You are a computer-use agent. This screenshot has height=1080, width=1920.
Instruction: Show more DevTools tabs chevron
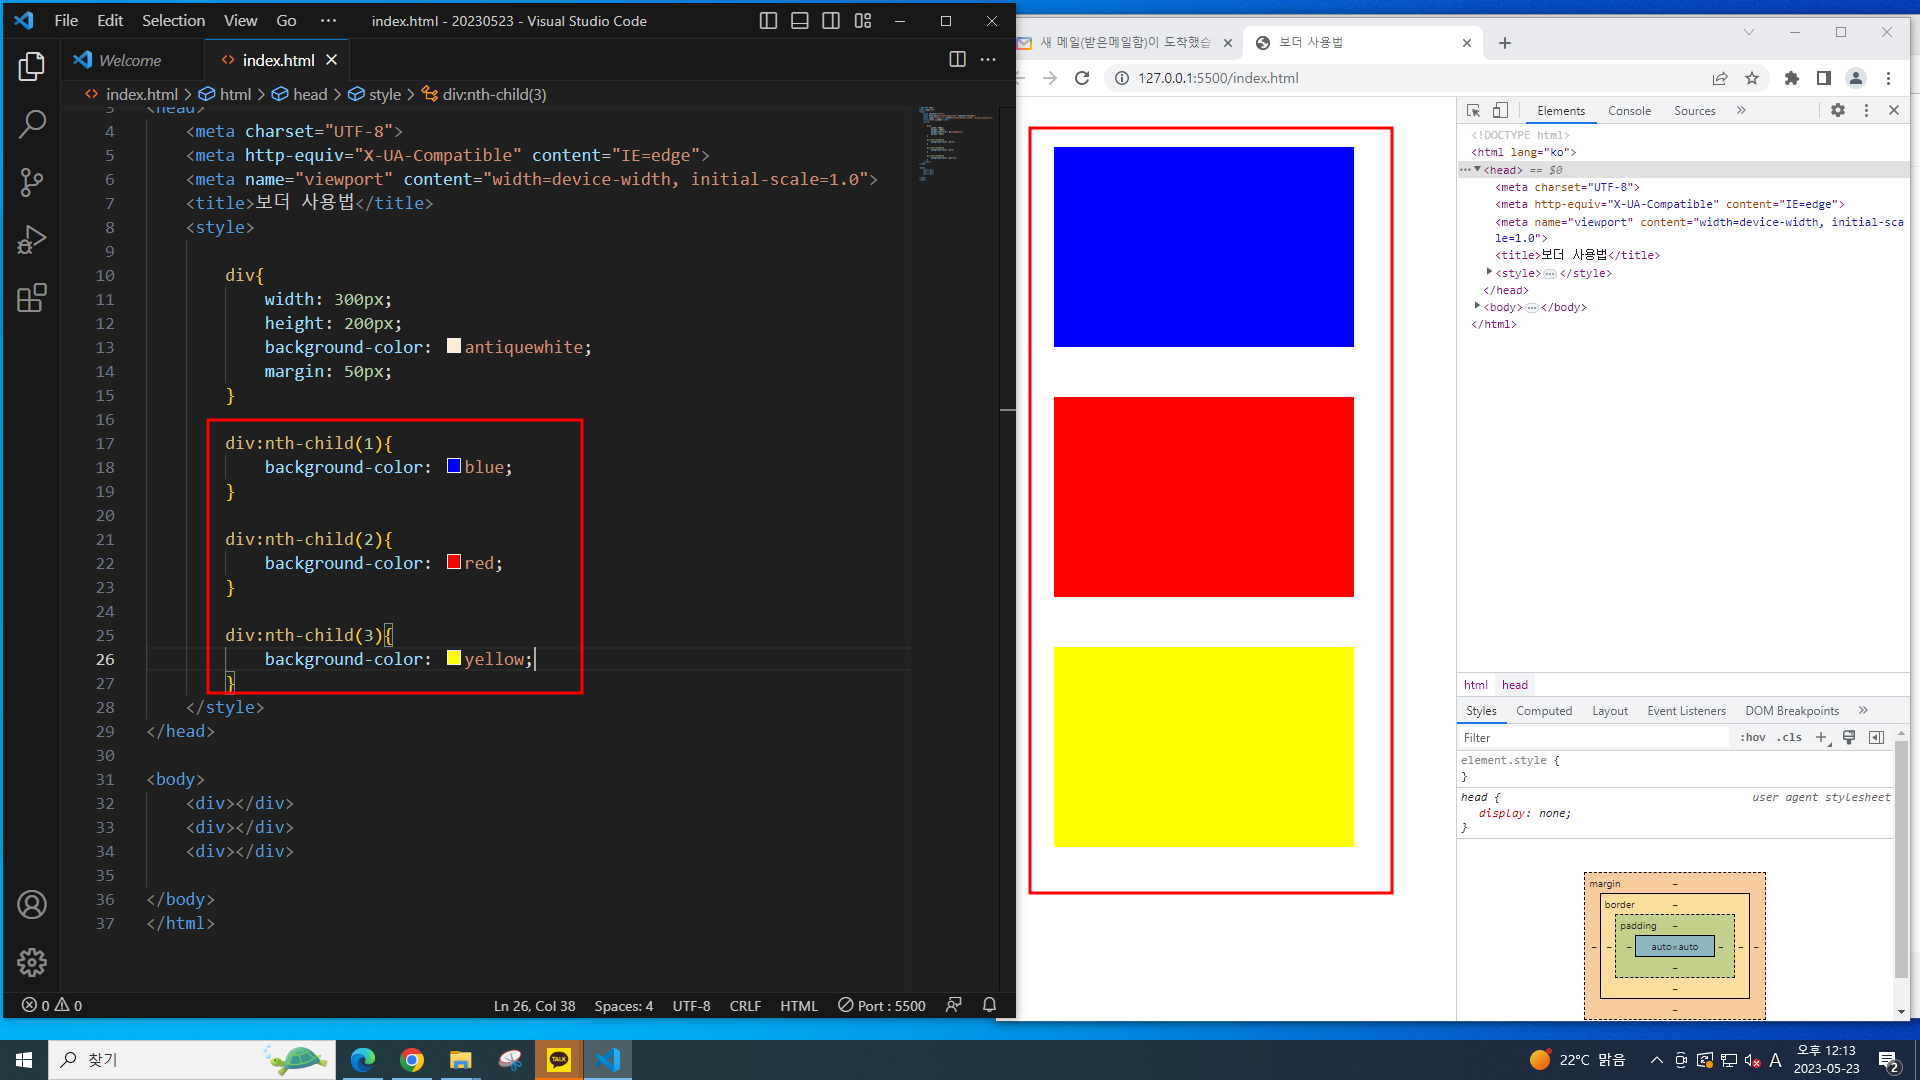1741,111
